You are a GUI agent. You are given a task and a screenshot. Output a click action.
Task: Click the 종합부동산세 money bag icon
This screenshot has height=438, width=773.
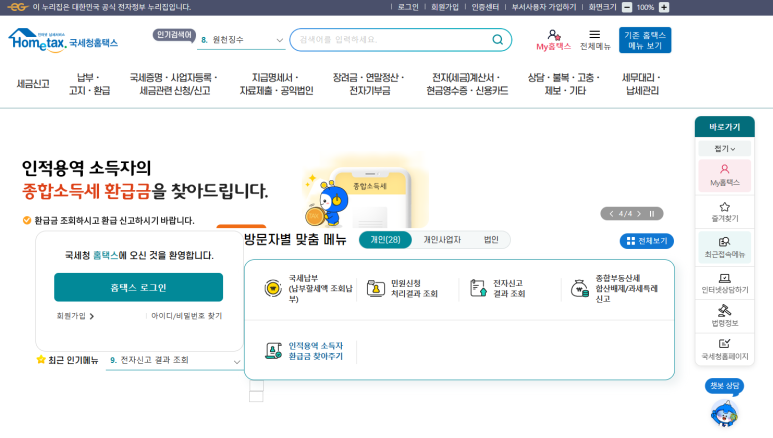[580, 288]
